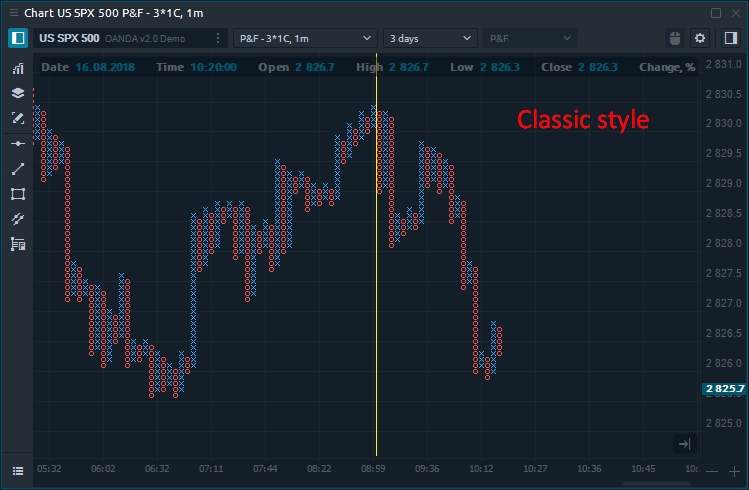Screen dimensions: 749x490
Task: Select the trend line drawing tool
Action: (x=18, y=169)
